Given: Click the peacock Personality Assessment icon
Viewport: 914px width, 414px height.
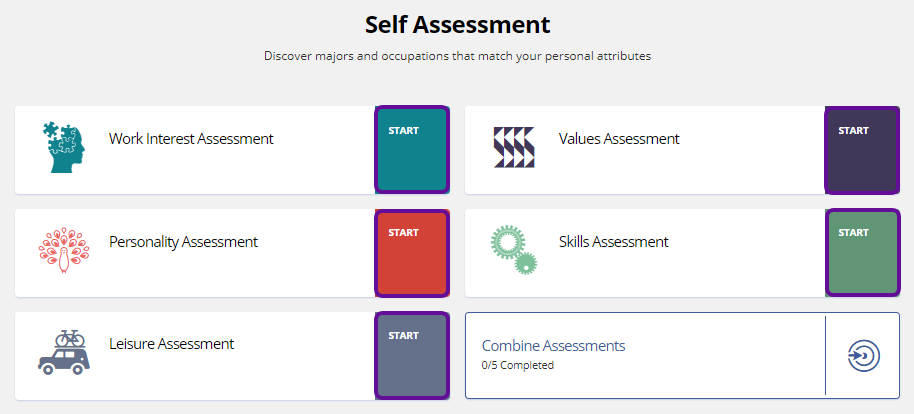Looking at the screenshot, I should click(x=64, y=251).
